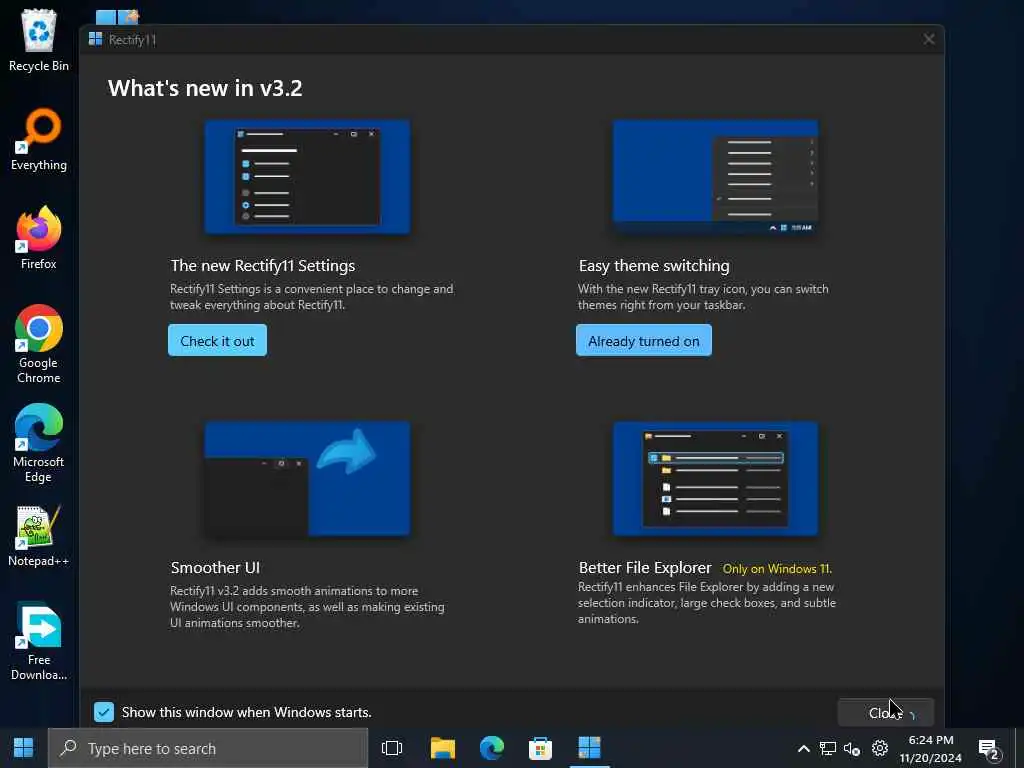
Task: Open Free Download Manager shortcut
Action: (x=39, y=641)
